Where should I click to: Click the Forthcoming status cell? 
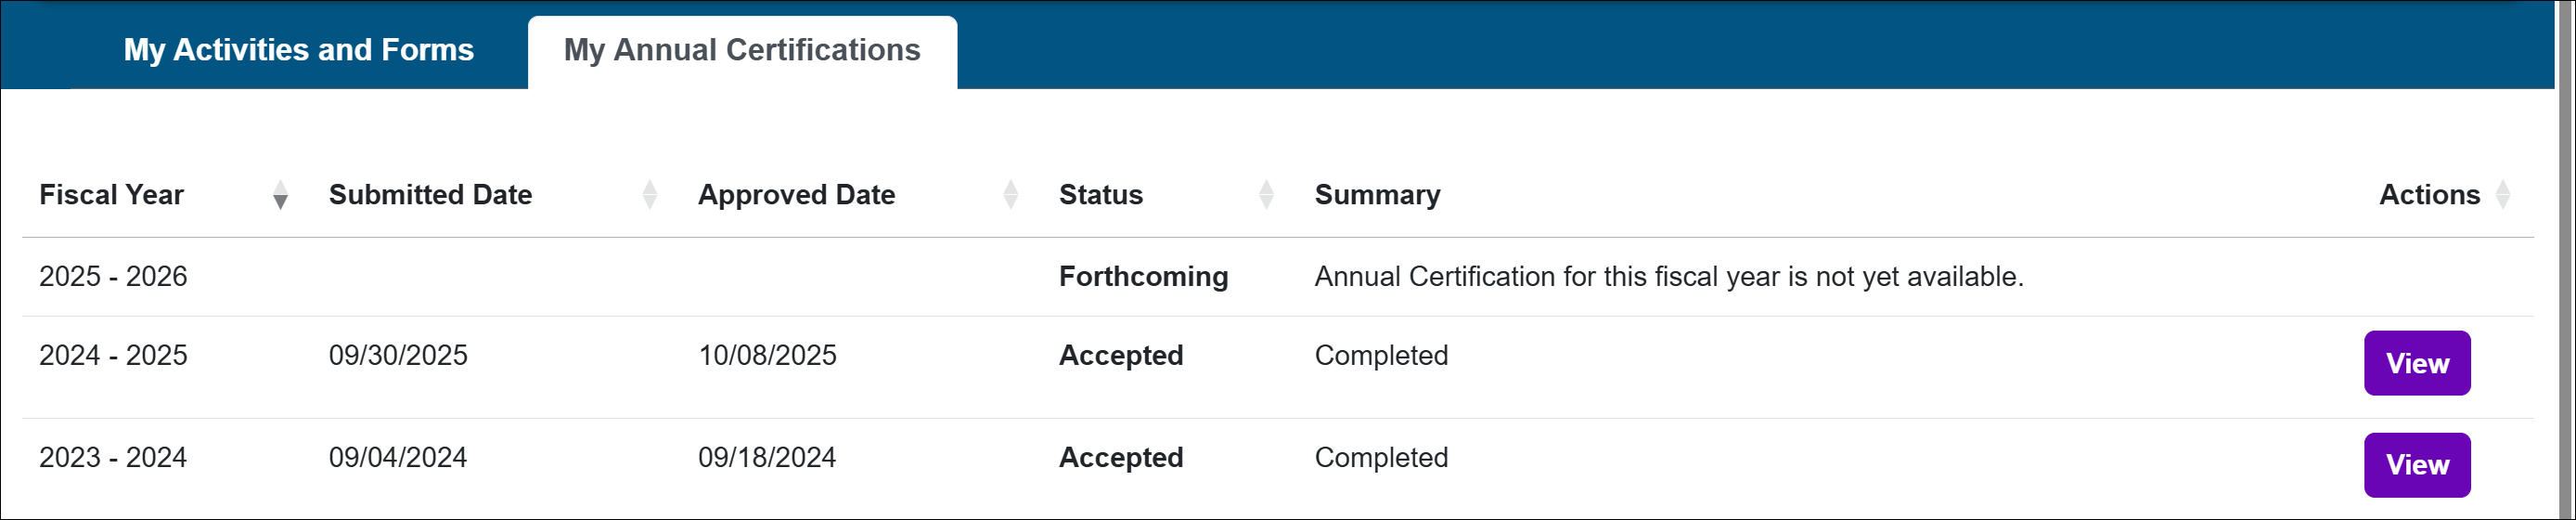coord(1143,276)
